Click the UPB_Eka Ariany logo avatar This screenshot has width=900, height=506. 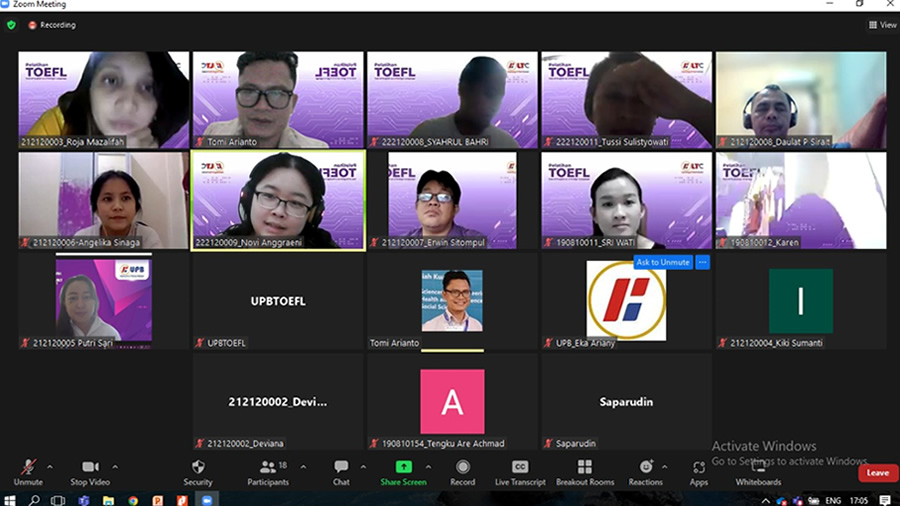coord(626,301)
